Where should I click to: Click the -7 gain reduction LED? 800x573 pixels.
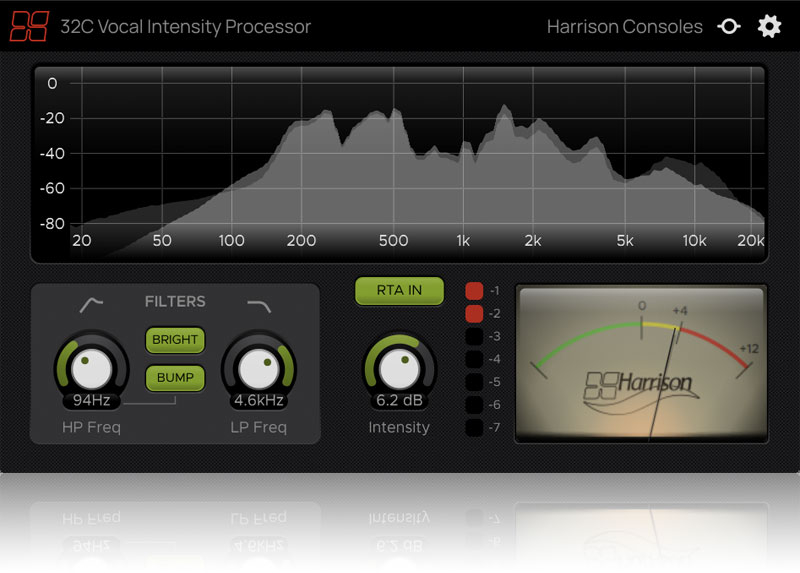[x=474, y=428]
